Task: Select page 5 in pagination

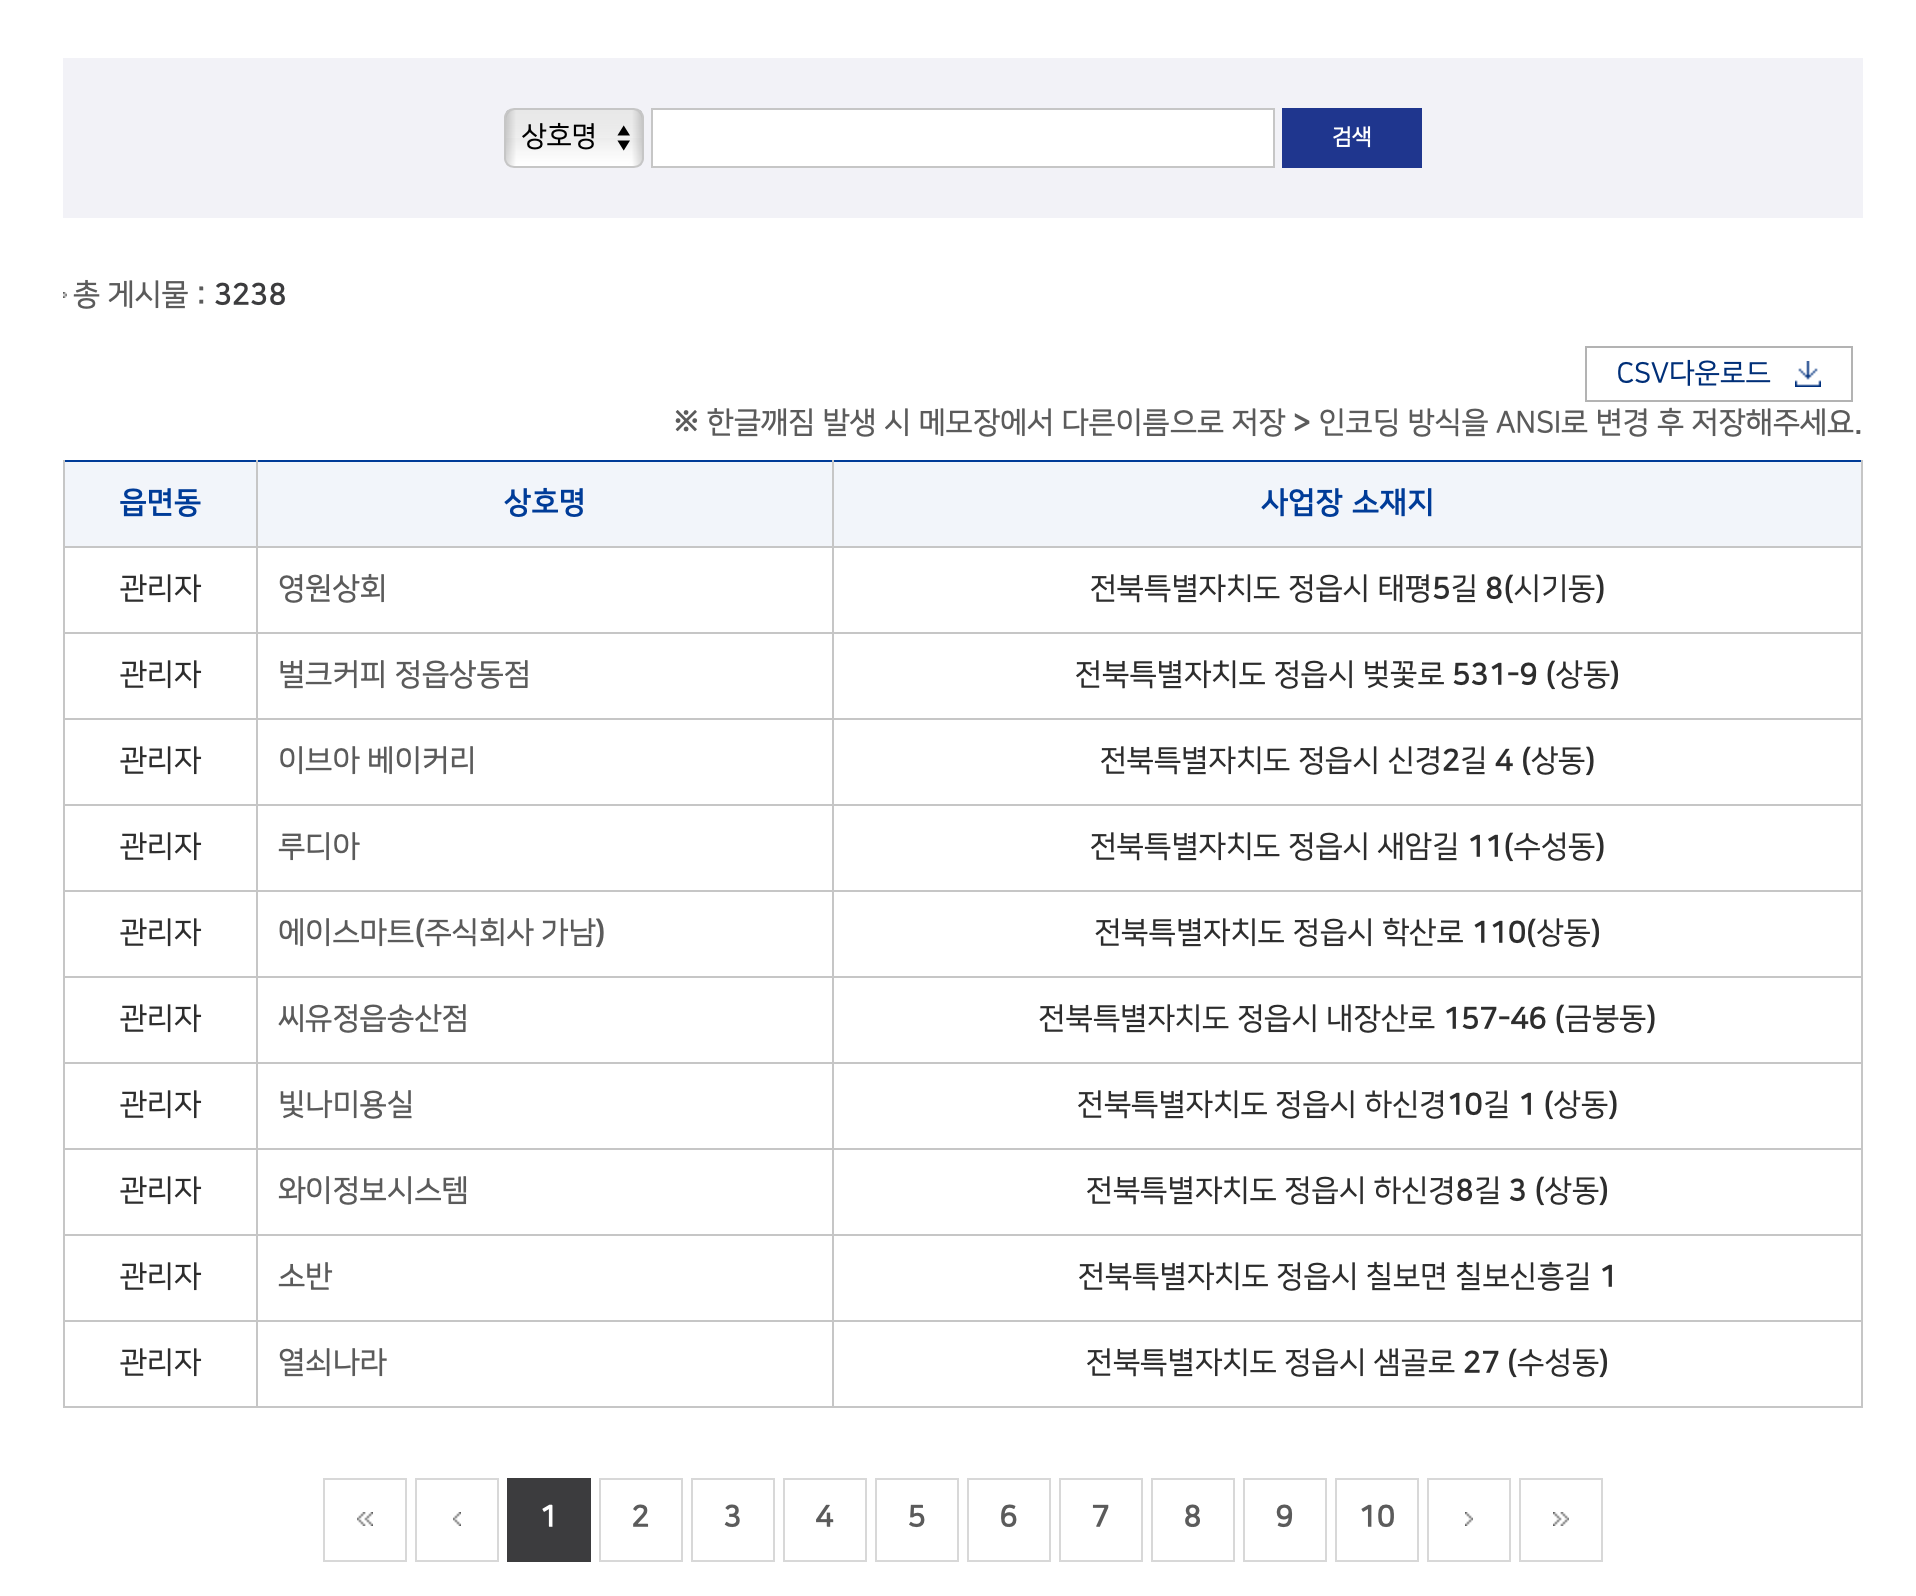Action: pos(916,1518)
